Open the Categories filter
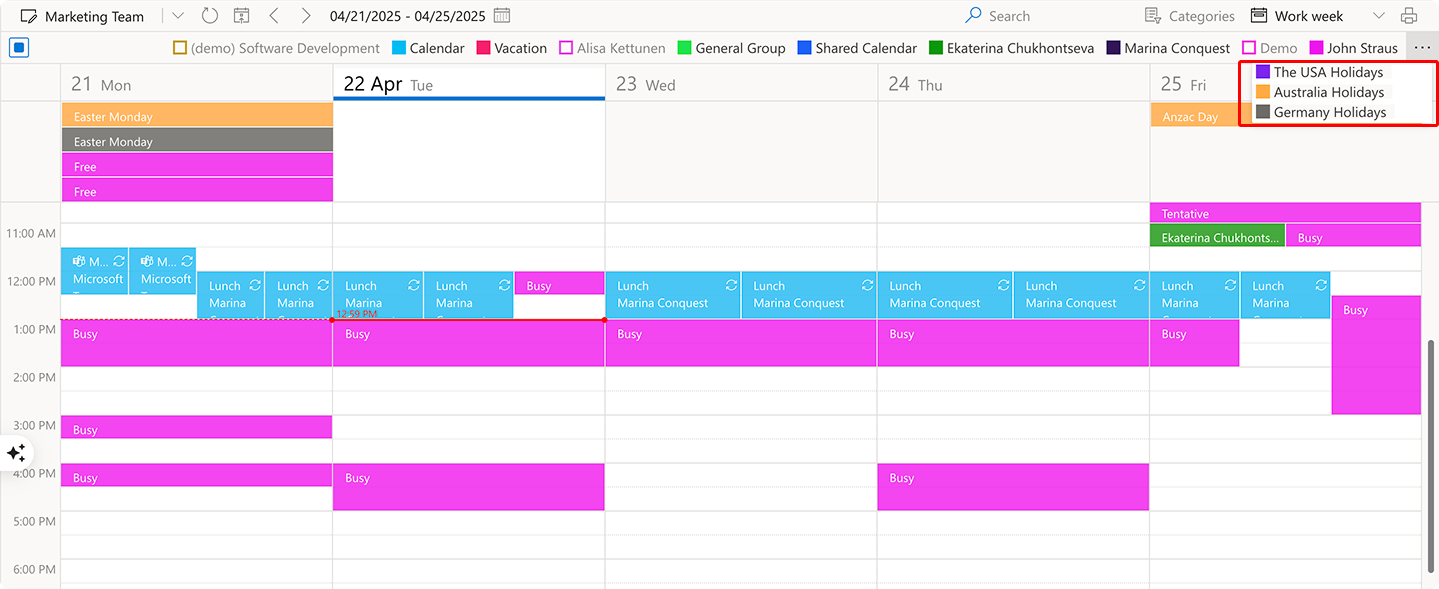This screenshot has height=589, width=1439. pyautogui.click(x=1189, y=16)
